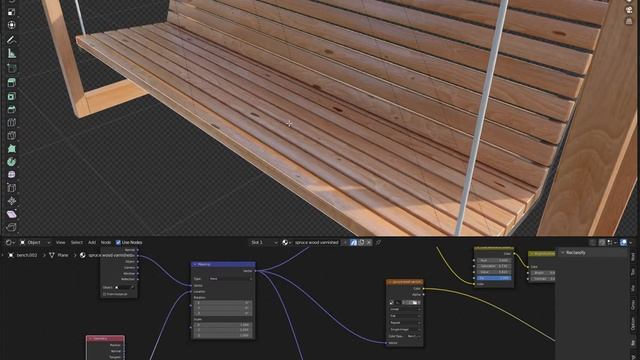This screenshot has width=640, height=360.
Task: Open the Add menu in node editor
Action: pyautogui.click(x=92, y=242)
